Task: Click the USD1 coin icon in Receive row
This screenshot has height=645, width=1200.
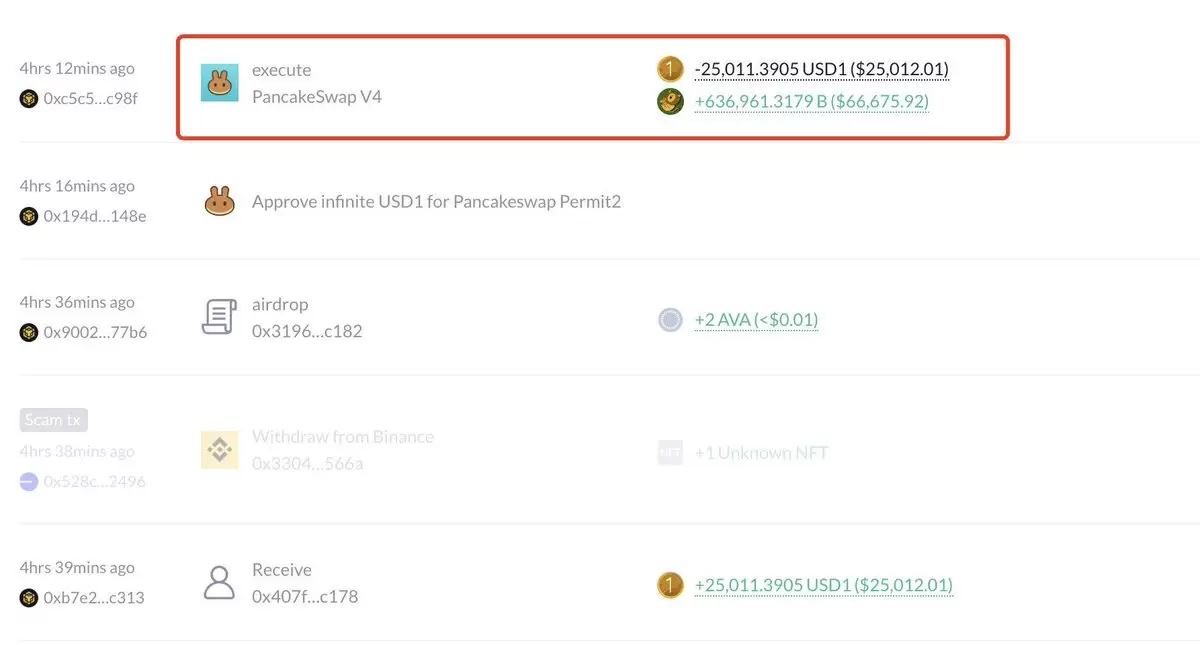Action: (670, 585)
